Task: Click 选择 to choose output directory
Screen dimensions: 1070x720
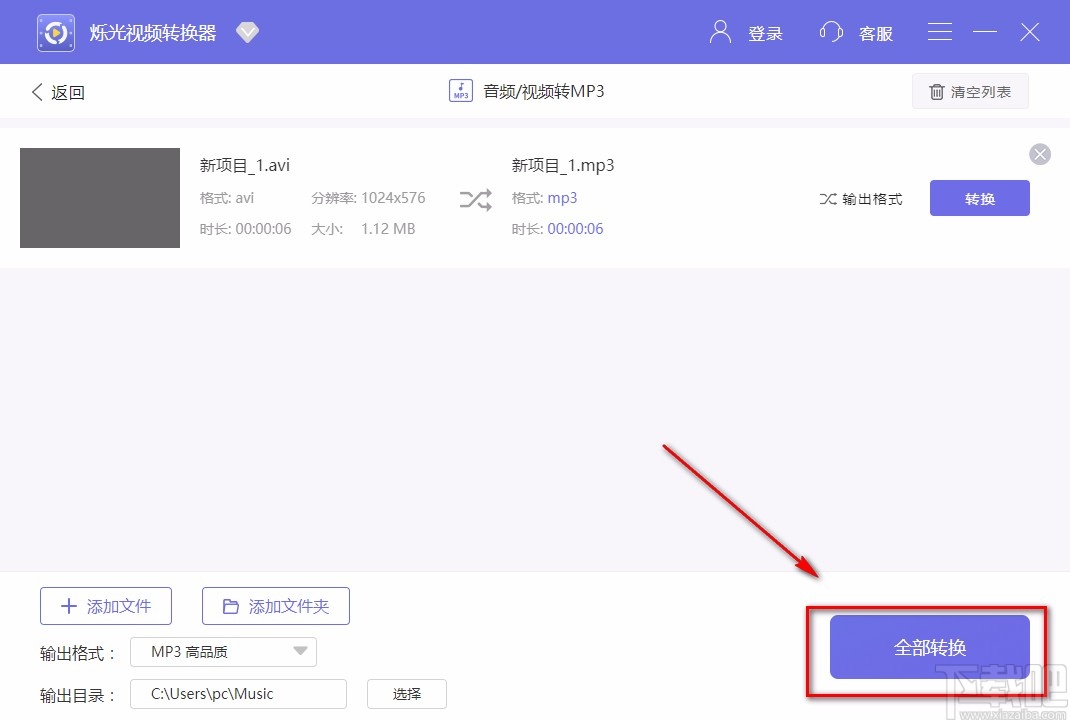Action: [x=406, y=693]
